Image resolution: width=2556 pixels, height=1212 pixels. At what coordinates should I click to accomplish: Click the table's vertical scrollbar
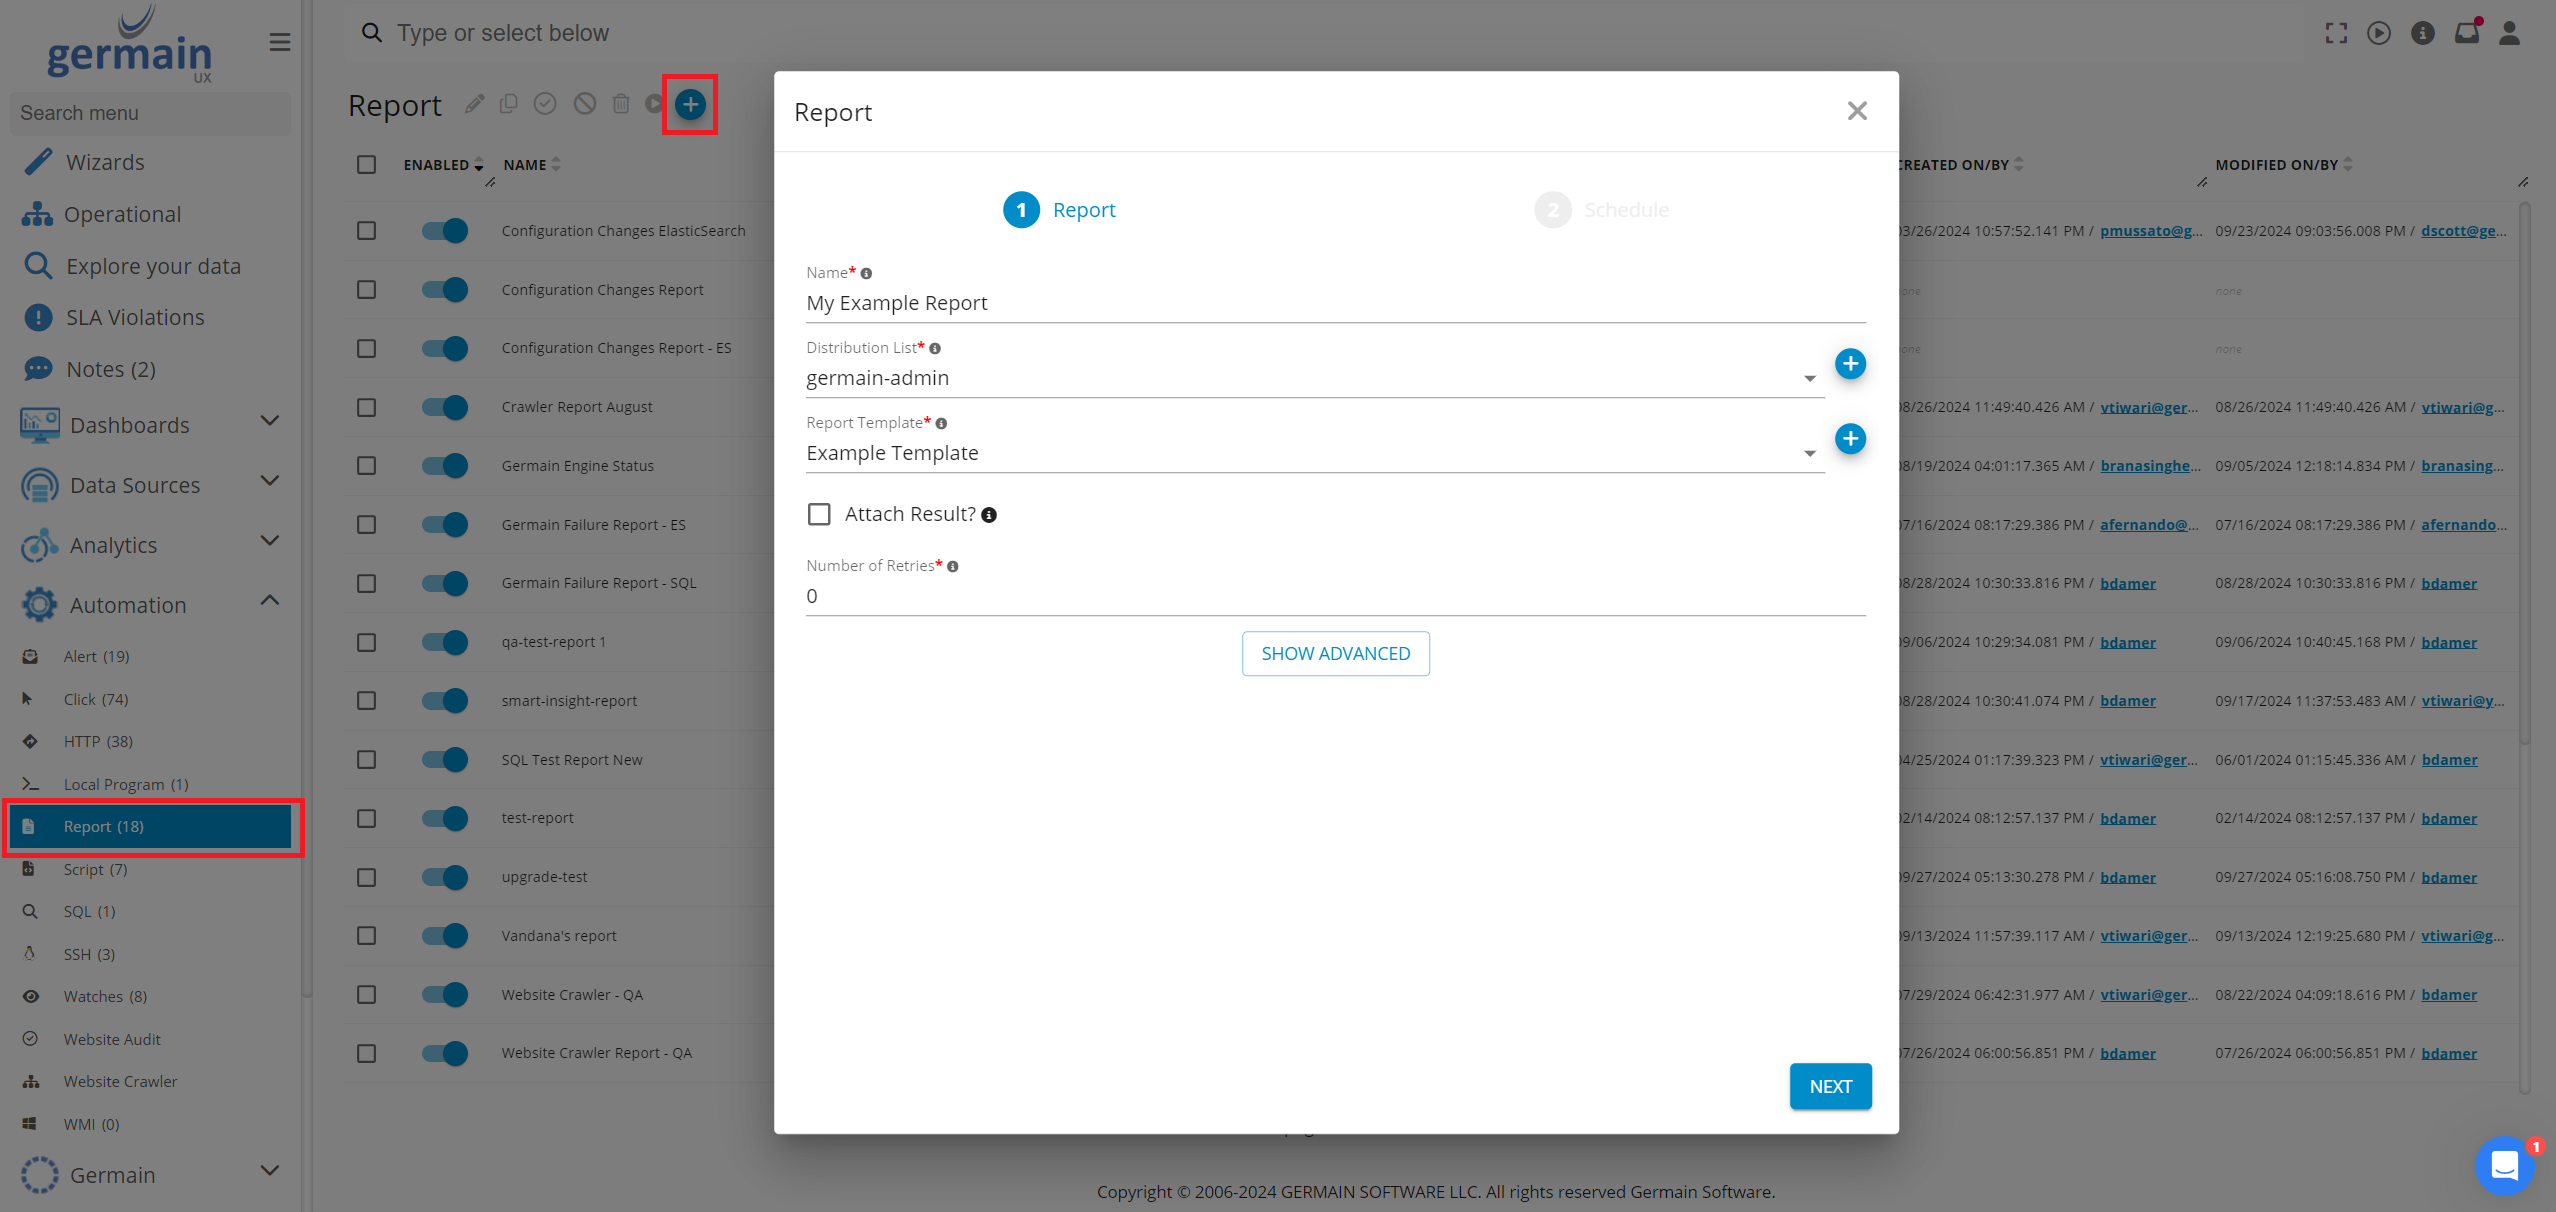2524,470
